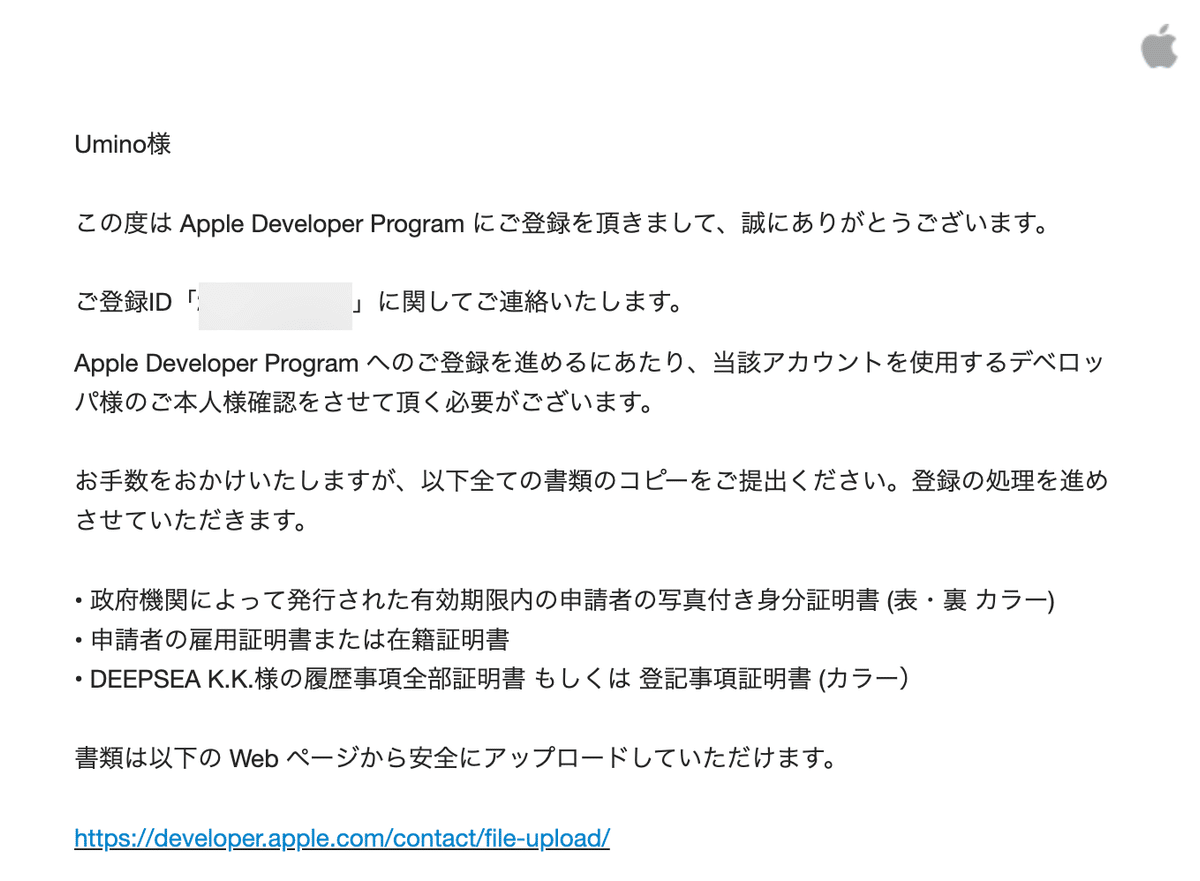The width and height of the screenshot is (1200, 881).
Task: Click the bullet starting "政府機関によって発行された"
Action: [565, 601]
